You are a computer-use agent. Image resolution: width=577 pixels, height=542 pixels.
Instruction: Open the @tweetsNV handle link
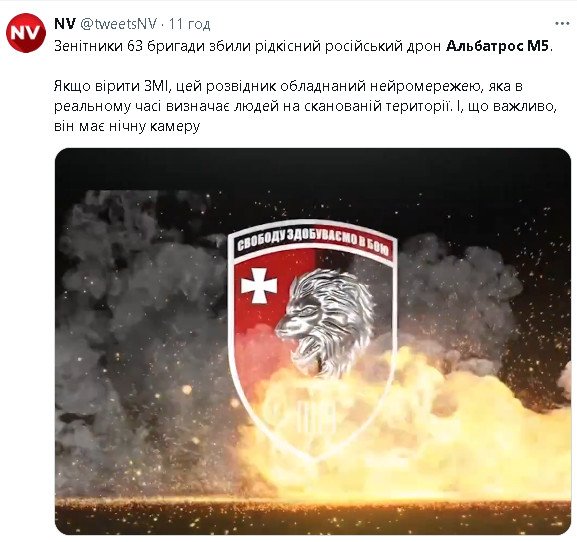(x=118, y=24)
